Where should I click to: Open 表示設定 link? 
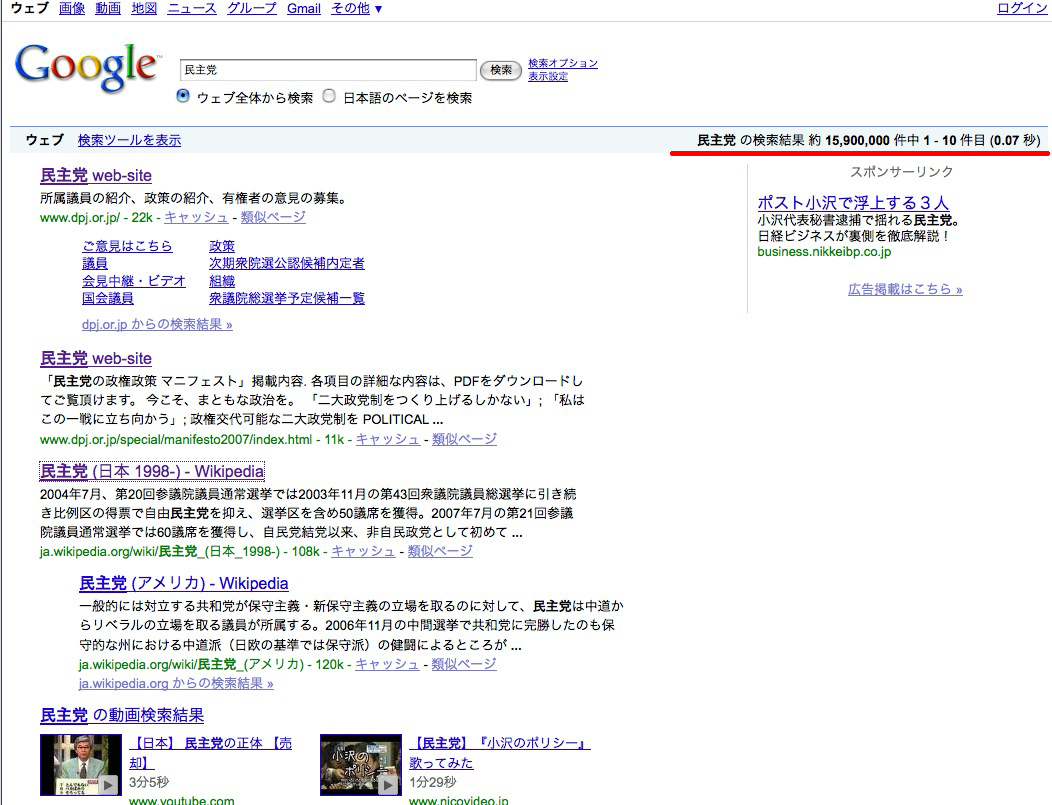(x=547, y=76)
